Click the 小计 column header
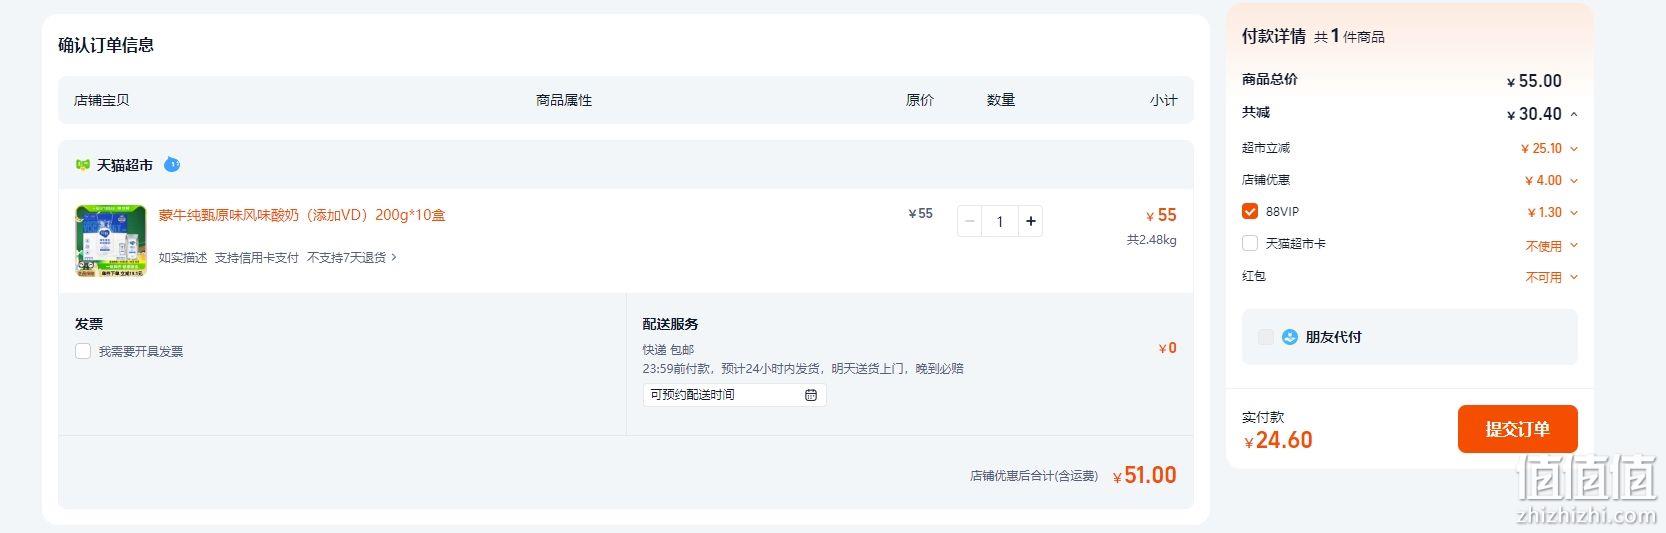 coord(1163,100)
